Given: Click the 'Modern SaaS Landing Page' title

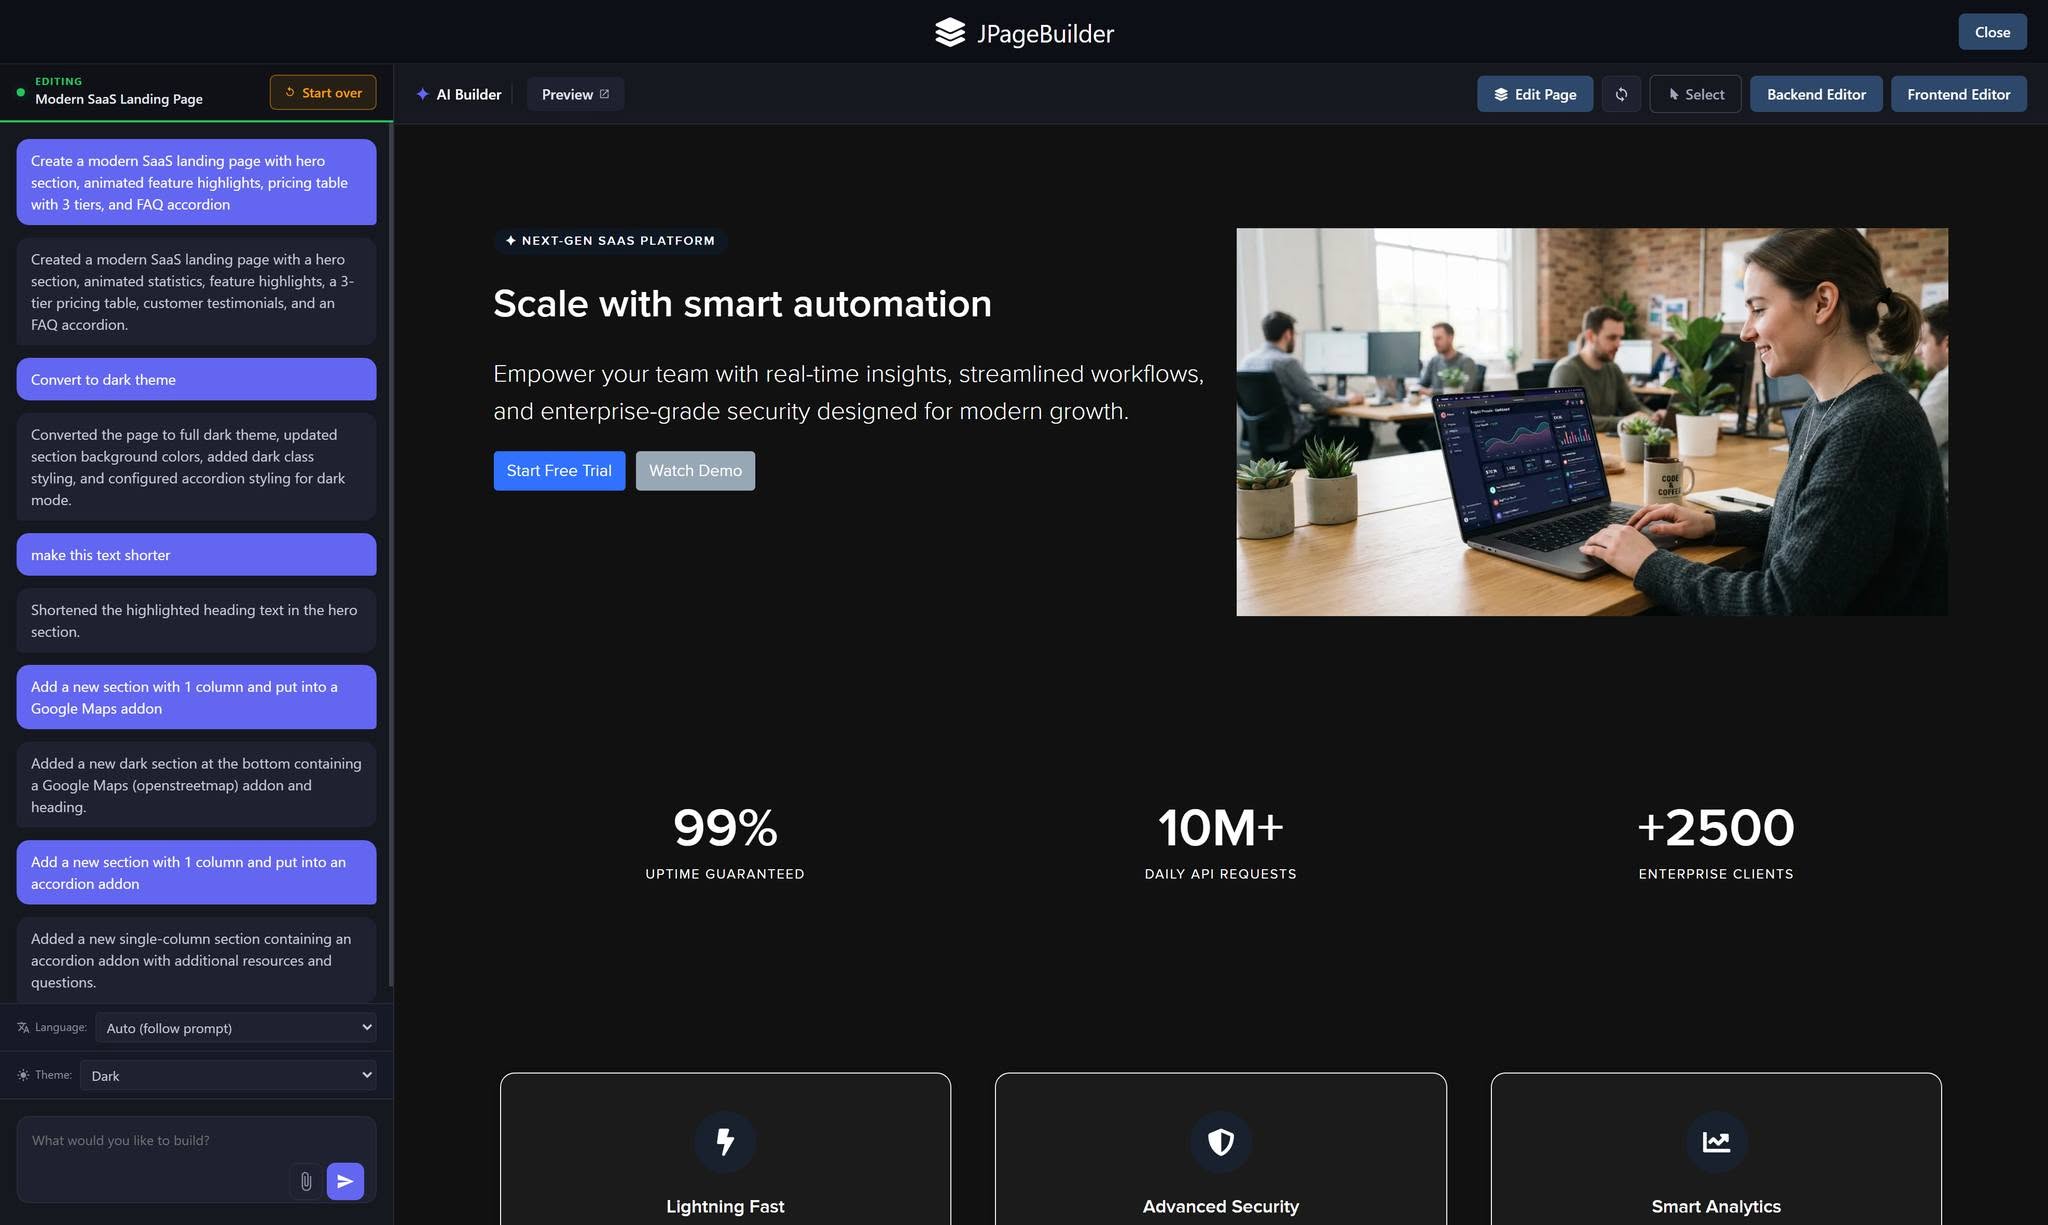Looking at the screenshot, I should (x=119, y=99).
